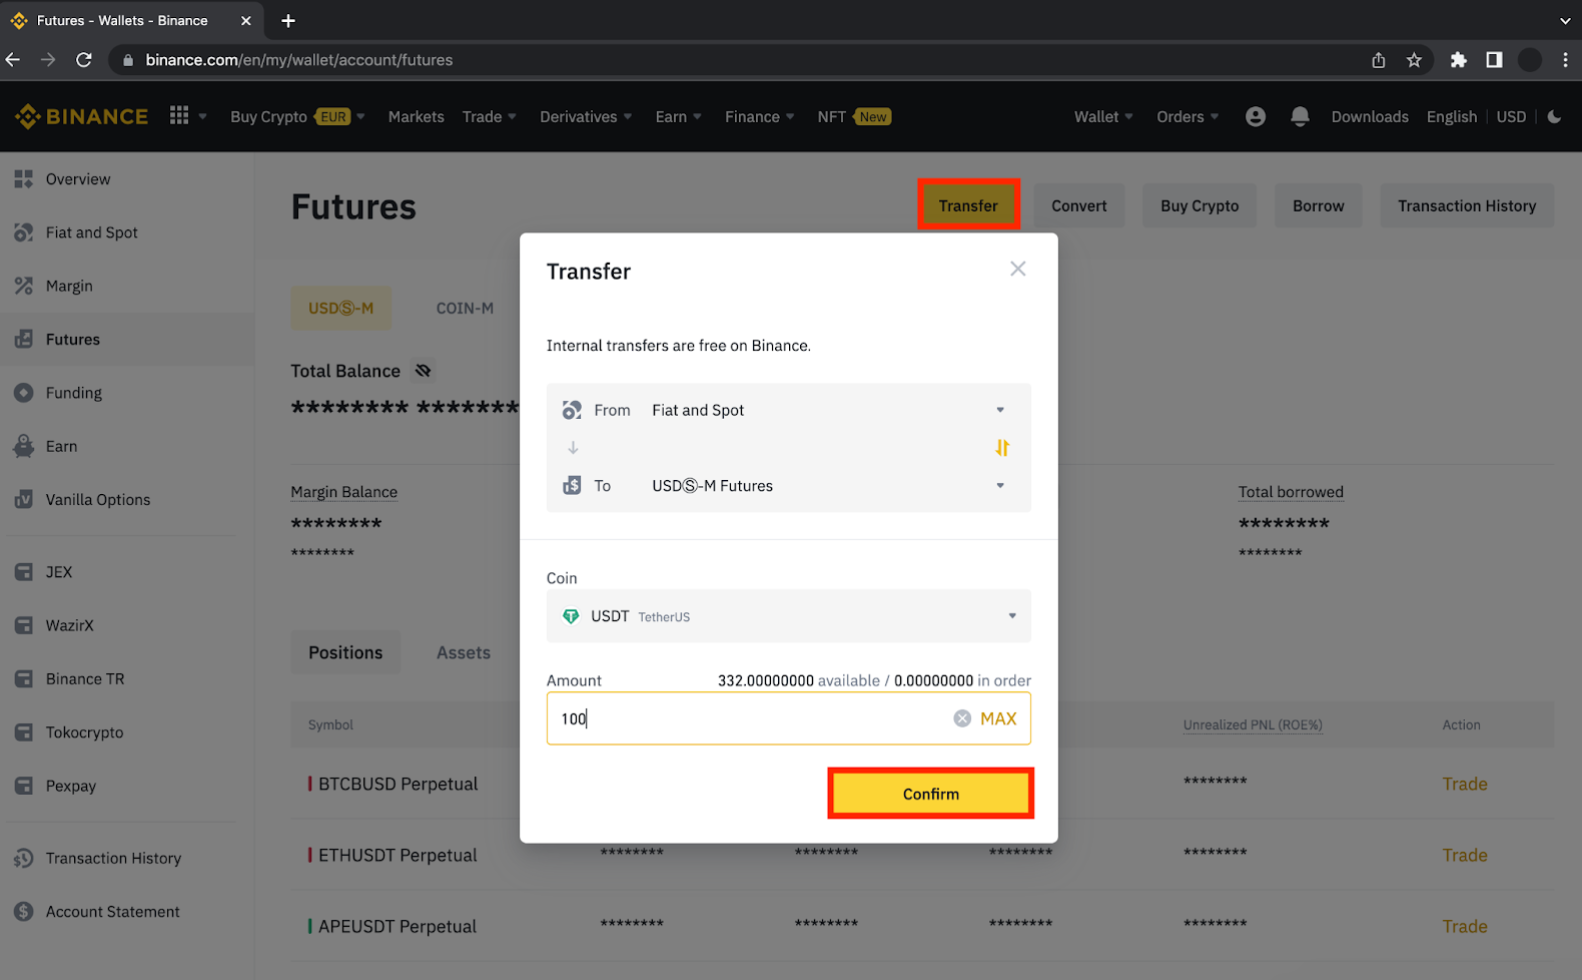
Task: Click the Borrow button
Action: [1318, 206]
